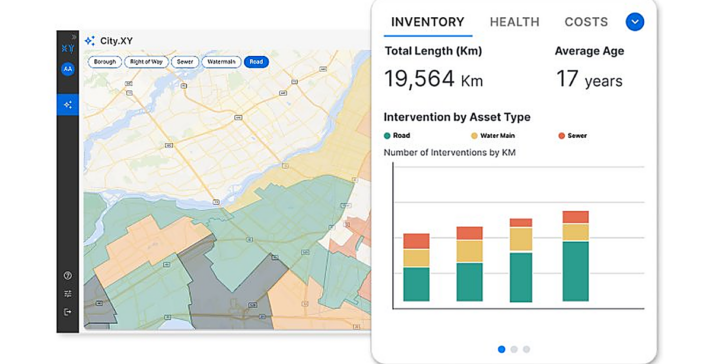Click the 17 years value

point(589,79)
